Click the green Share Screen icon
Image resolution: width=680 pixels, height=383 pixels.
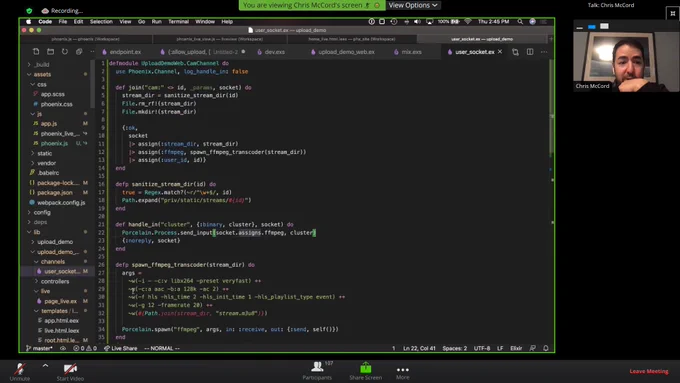(x=366, y=367)
